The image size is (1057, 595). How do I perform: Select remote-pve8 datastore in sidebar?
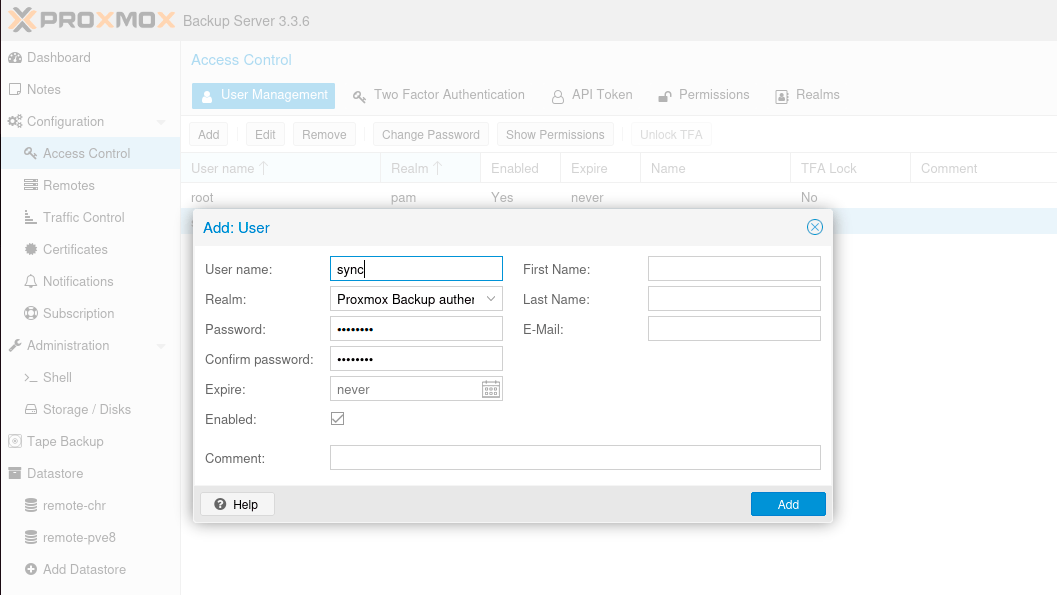[79, 538]
